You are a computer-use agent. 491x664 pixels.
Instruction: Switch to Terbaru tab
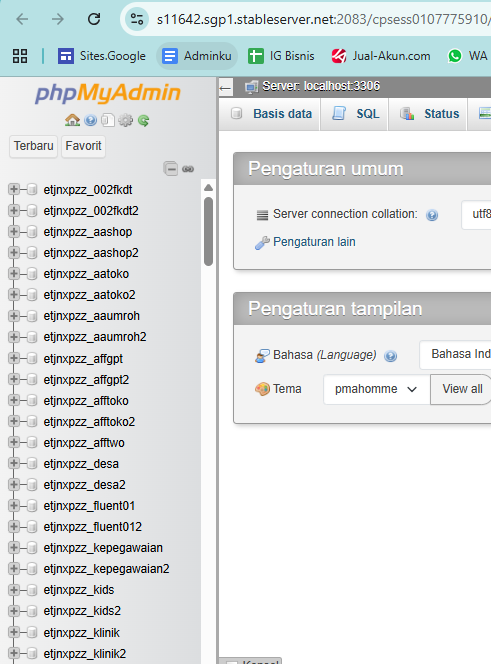click(x=33, y=146)
